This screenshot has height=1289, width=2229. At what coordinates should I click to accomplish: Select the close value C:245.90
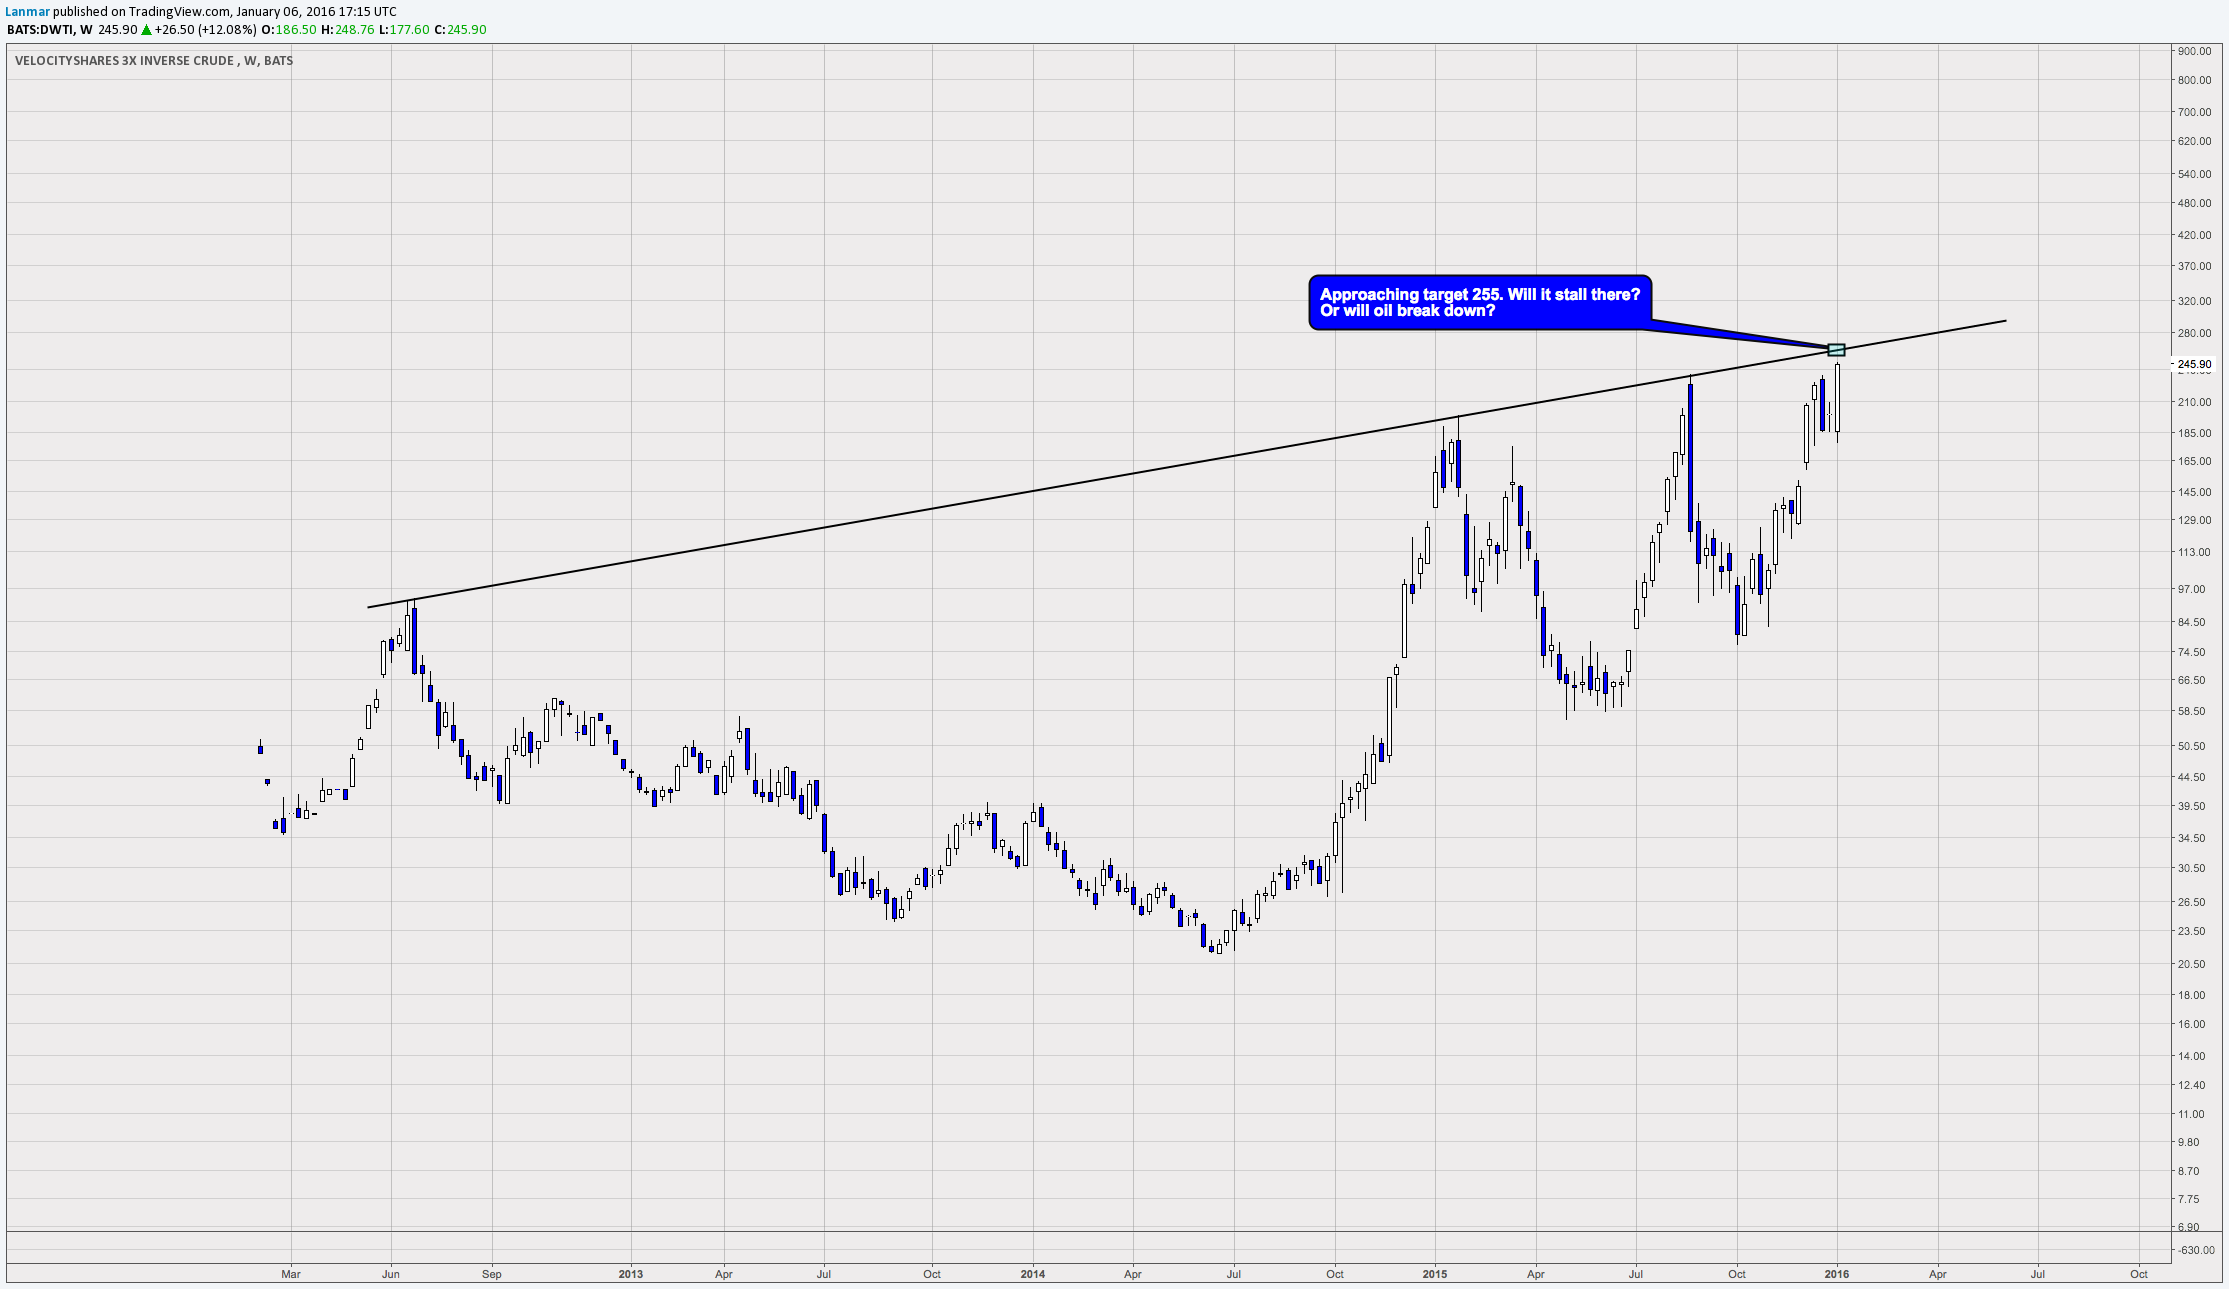tap(461, 30)
